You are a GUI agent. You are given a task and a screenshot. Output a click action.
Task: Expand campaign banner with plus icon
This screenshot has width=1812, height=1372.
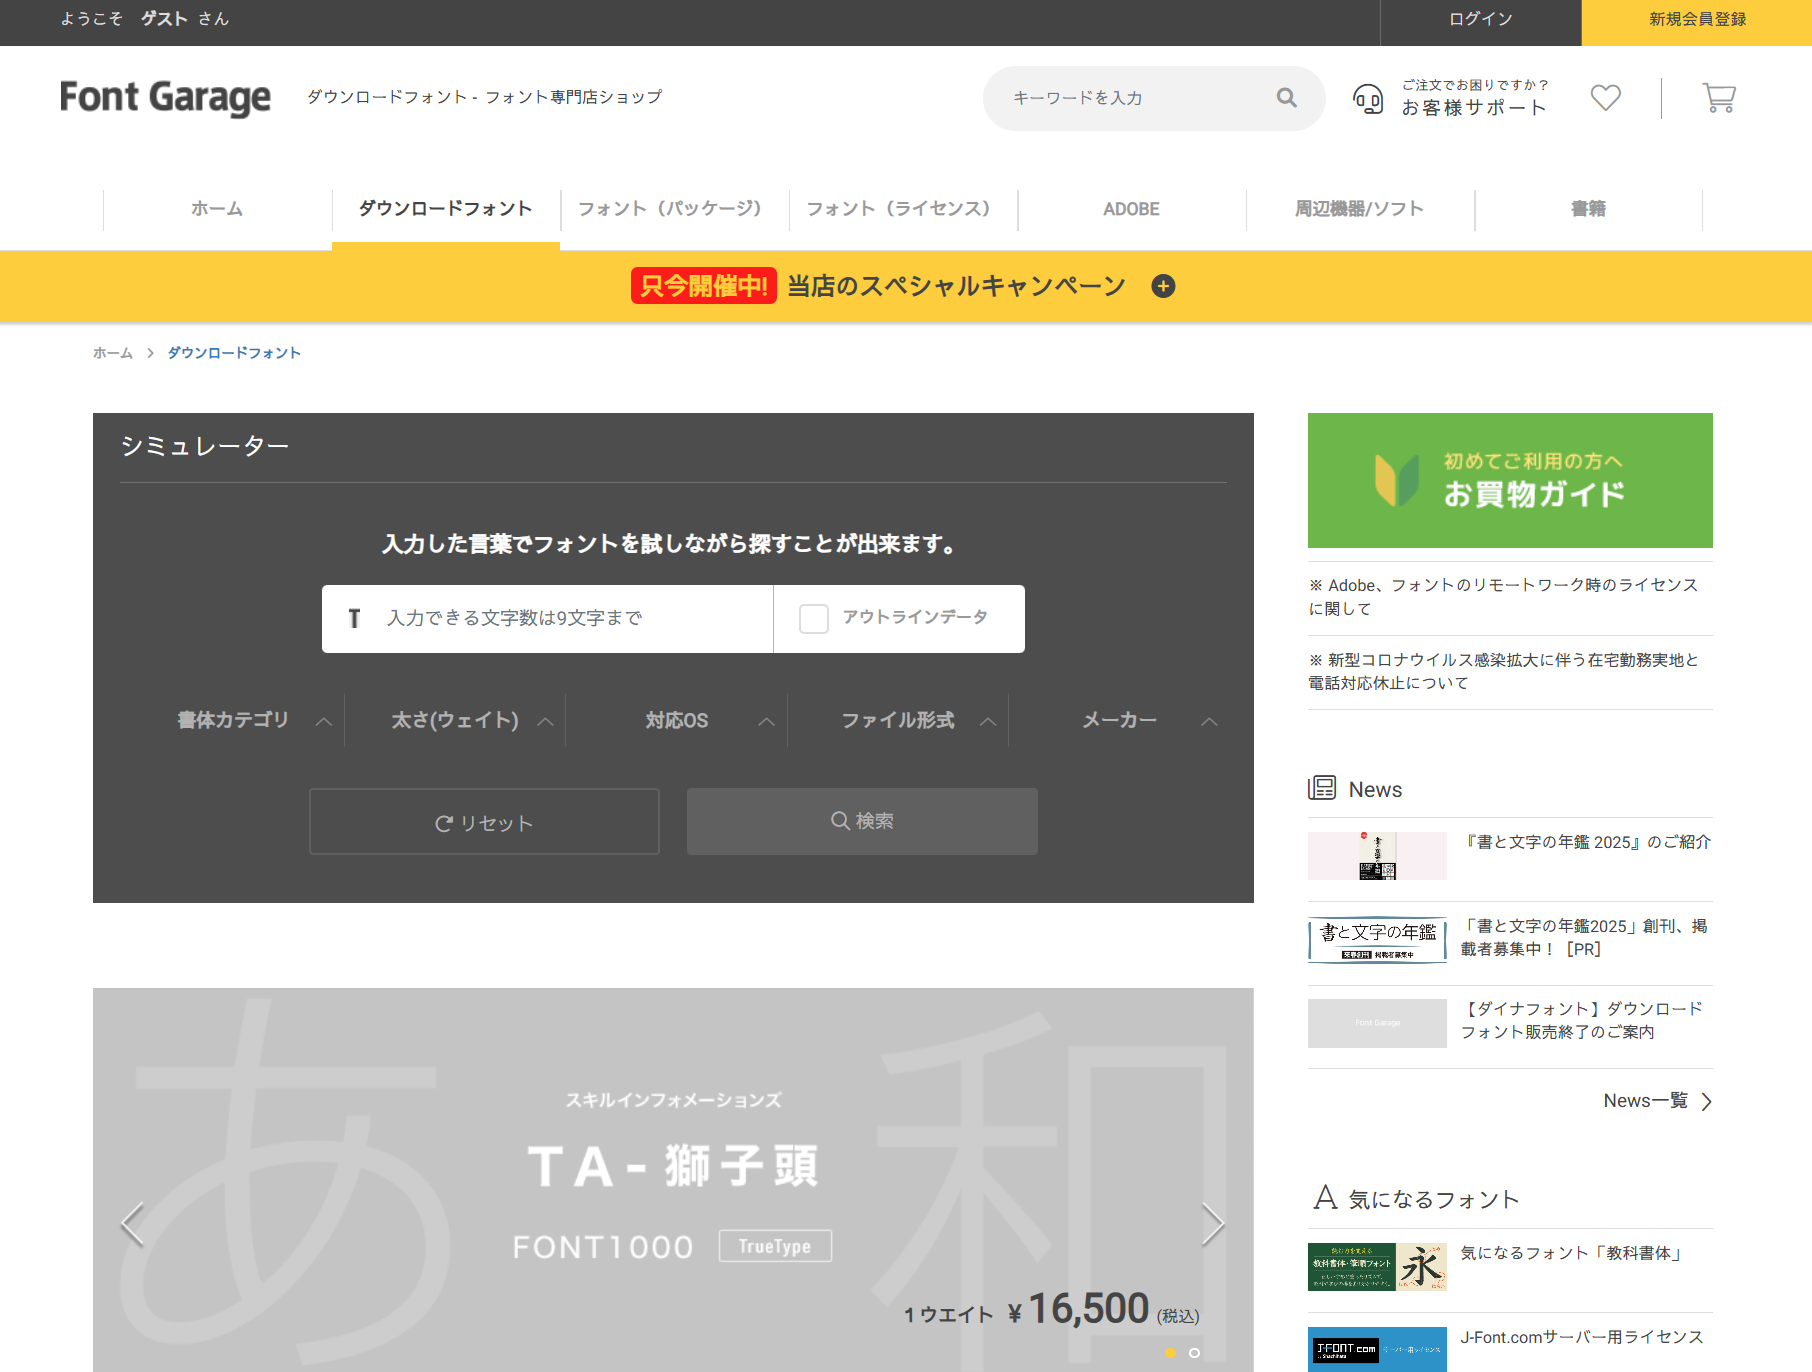[x=1163, y=286]
